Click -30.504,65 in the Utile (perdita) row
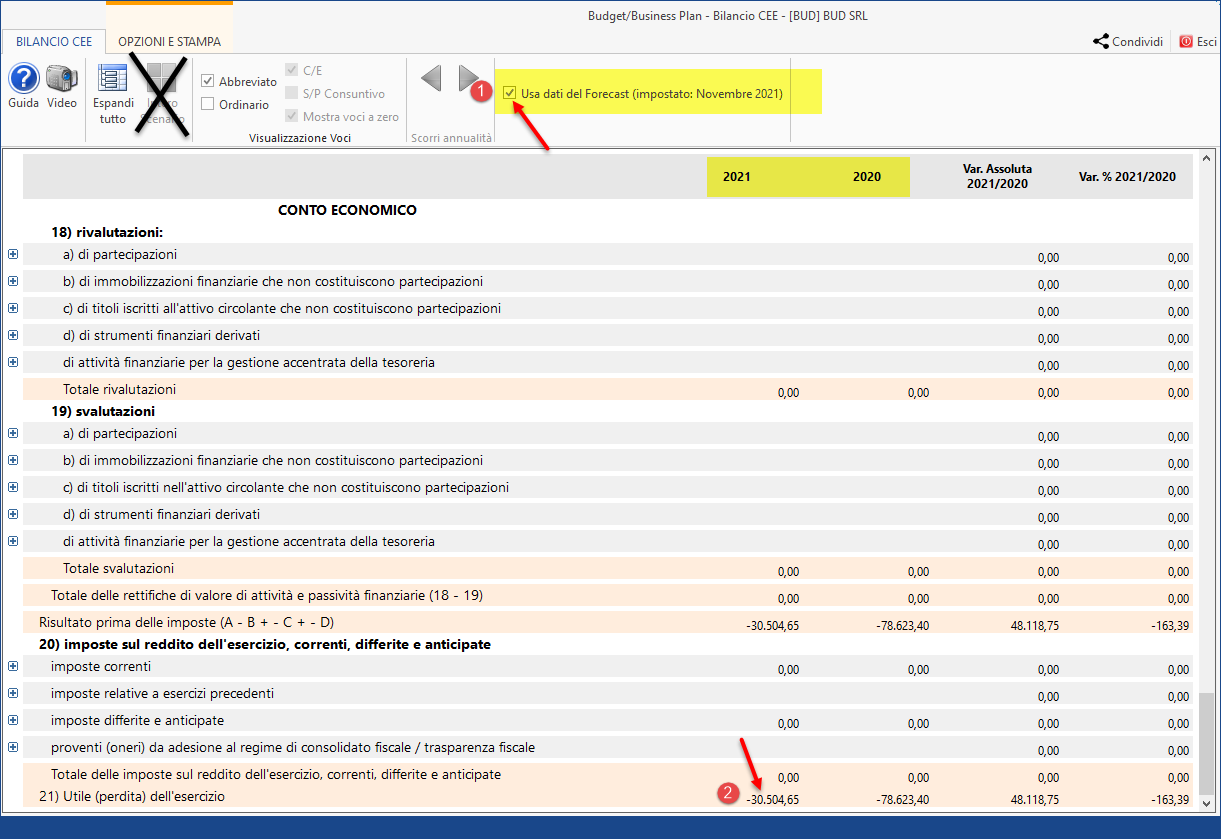 (773, 800)
